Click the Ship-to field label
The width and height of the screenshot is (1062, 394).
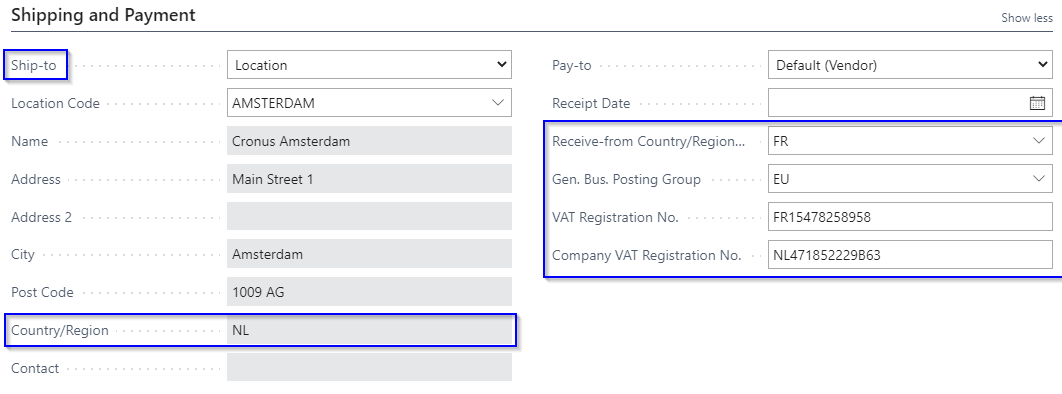pos(34,65)
